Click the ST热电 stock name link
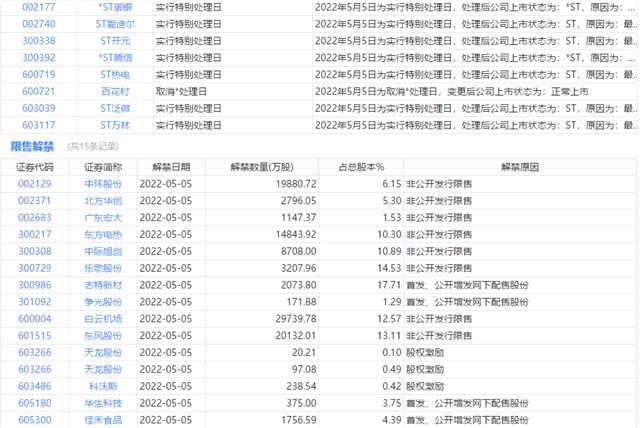The width and height of the screenshot is (640, 428). [115, 75]
